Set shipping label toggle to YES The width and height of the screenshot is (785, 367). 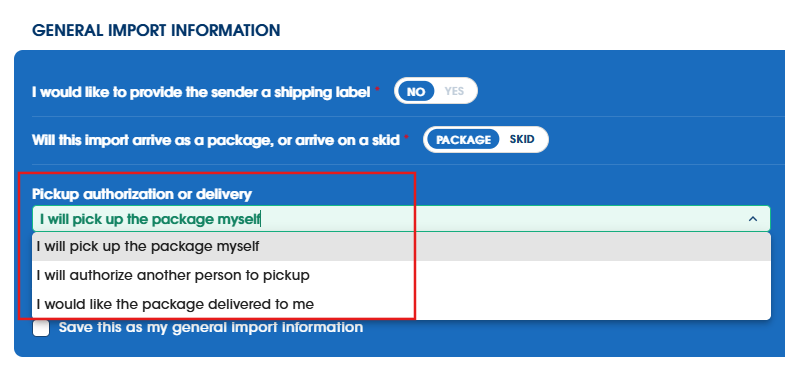coord(454,91)
